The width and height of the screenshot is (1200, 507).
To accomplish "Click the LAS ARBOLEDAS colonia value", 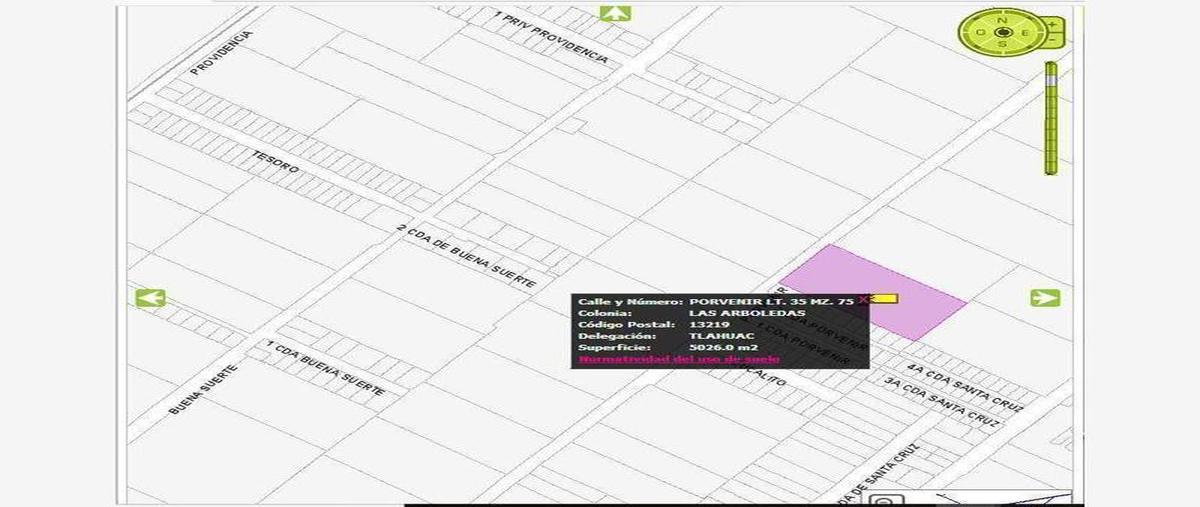I will tap(747, 313).
